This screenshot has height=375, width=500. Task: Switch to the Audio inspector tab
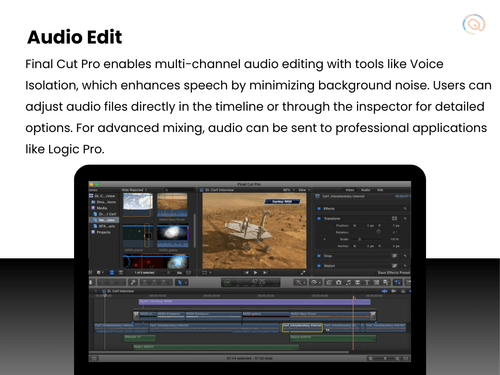pyautogui.click(x=366, y=190)
